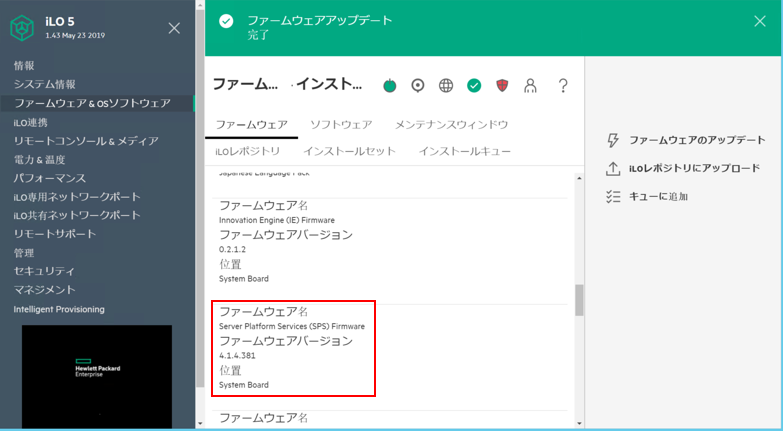Close the left navigation menu with X
The height and width of the screenshot is (431, 783).
coord(174,28)
